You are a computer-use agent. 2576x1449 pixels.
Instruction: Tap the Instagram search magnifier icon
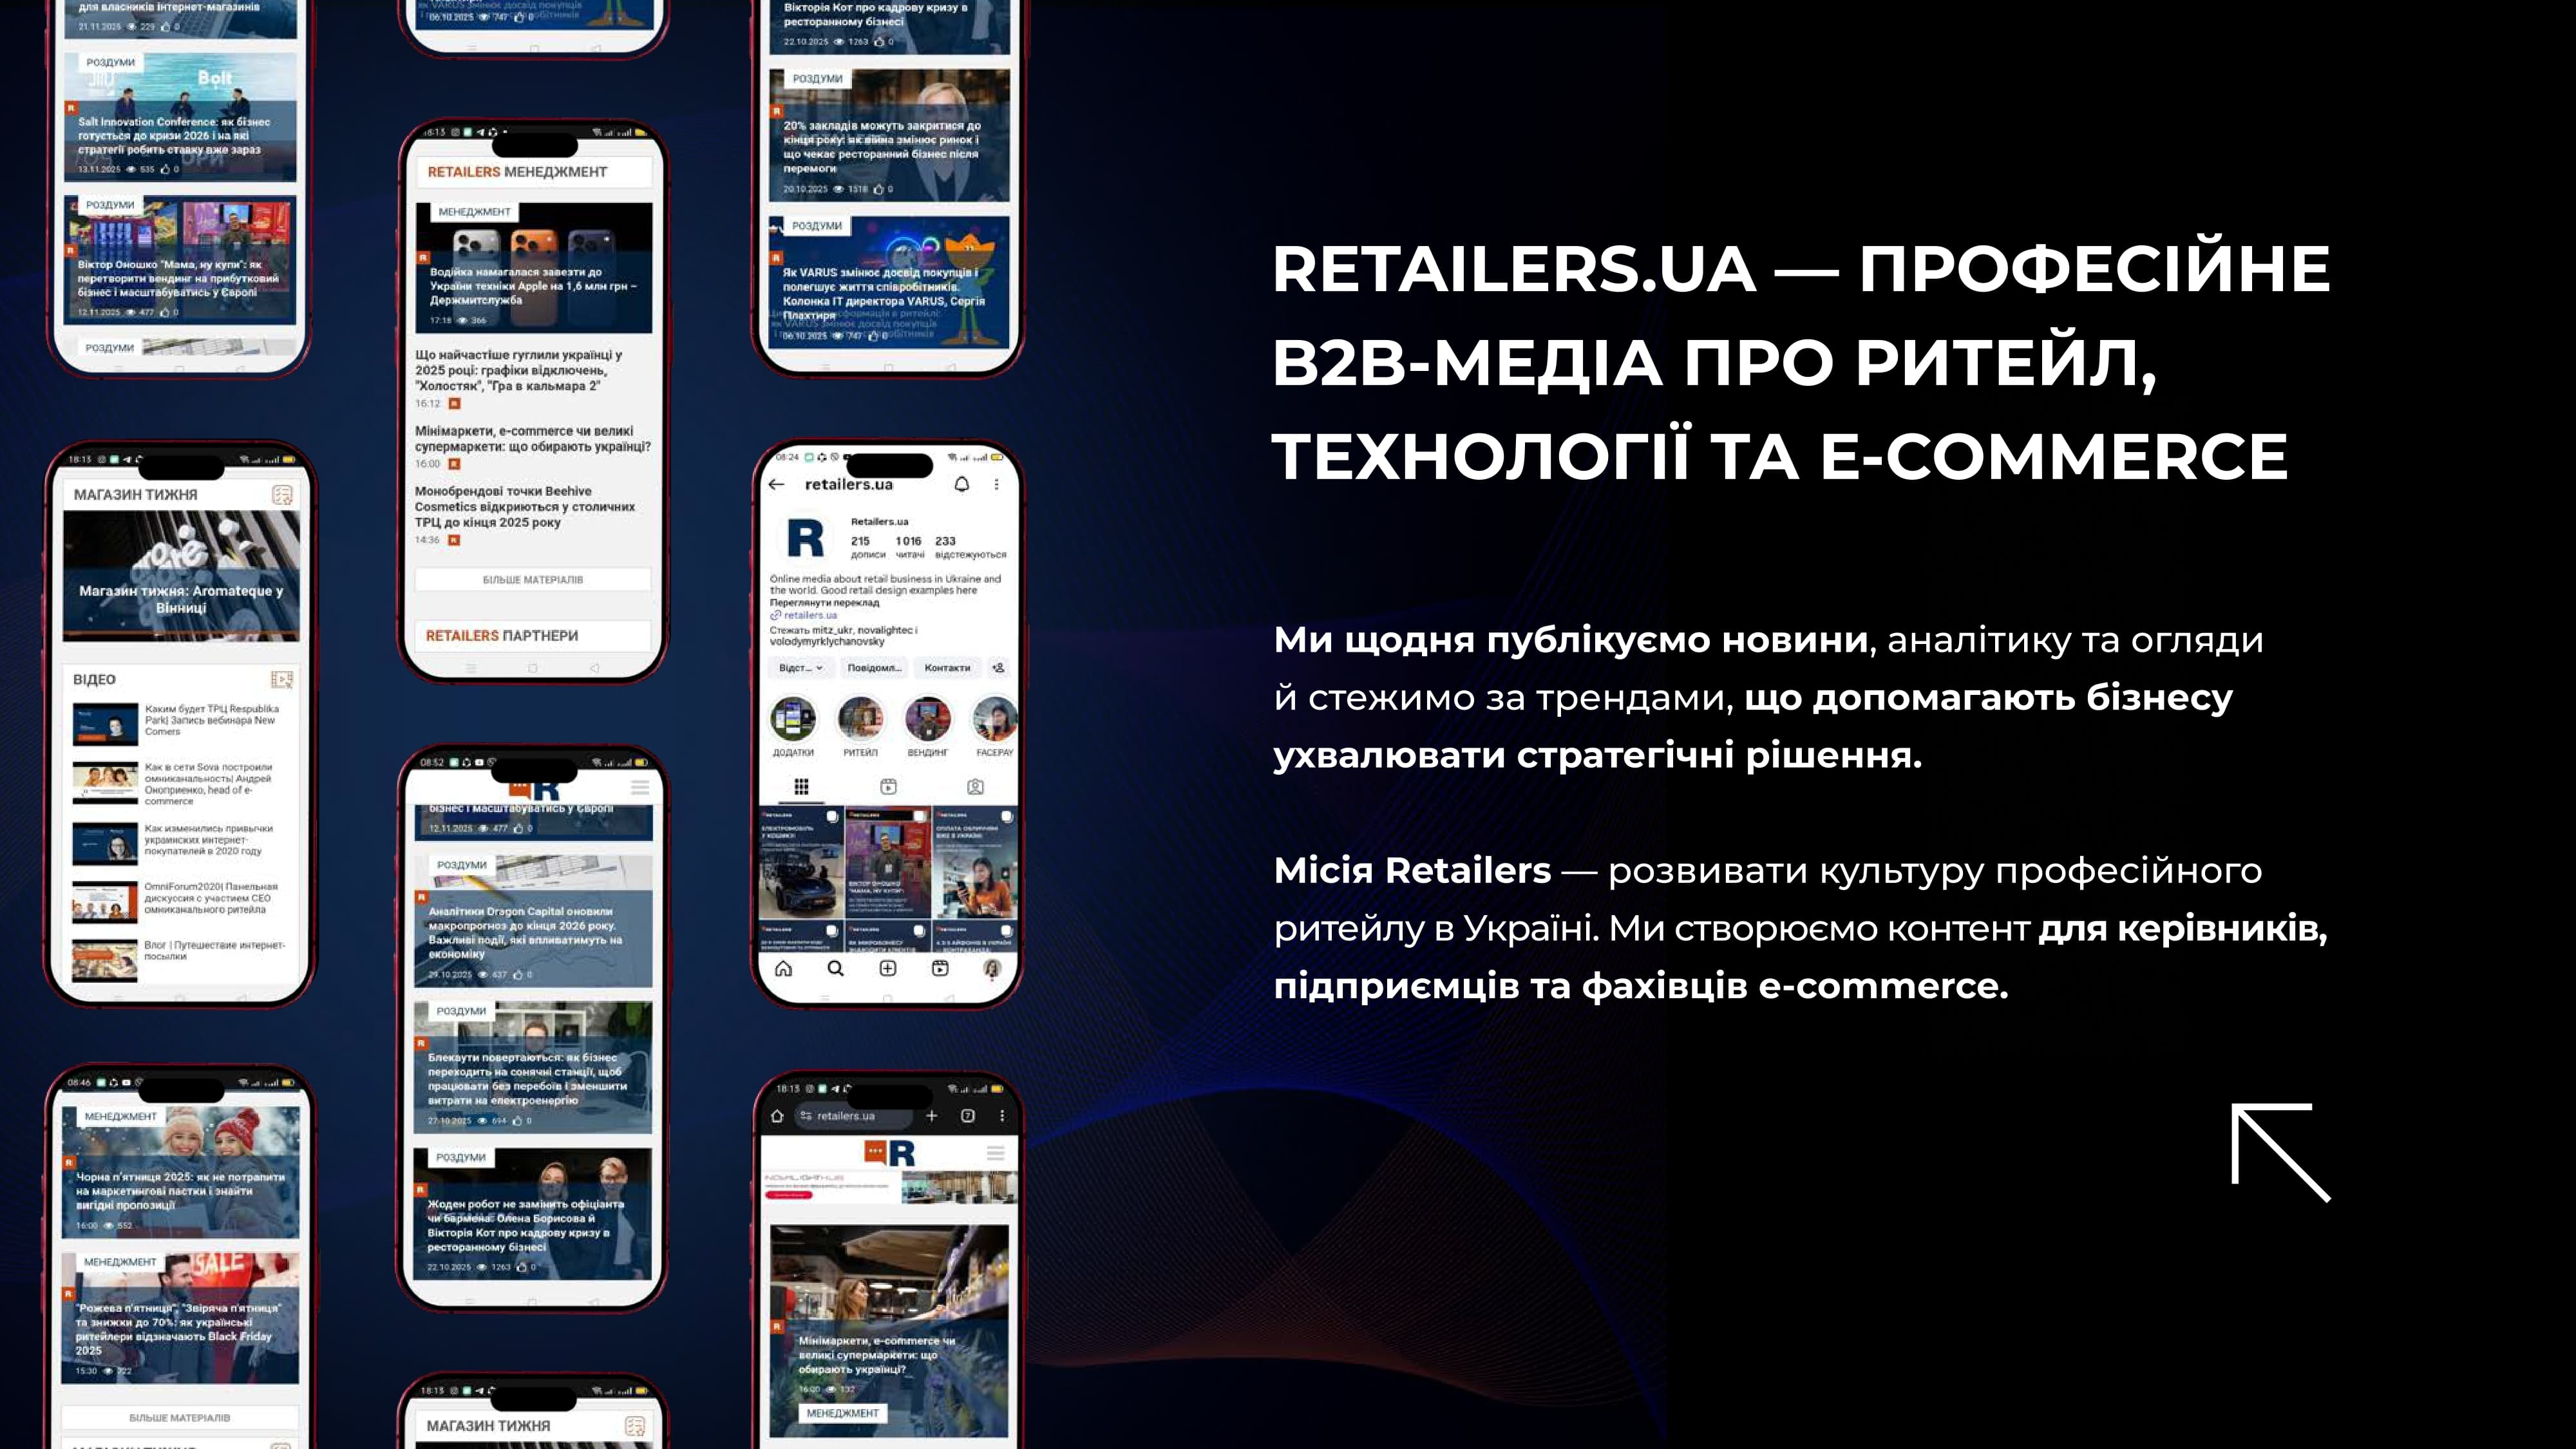pos(836,968)
